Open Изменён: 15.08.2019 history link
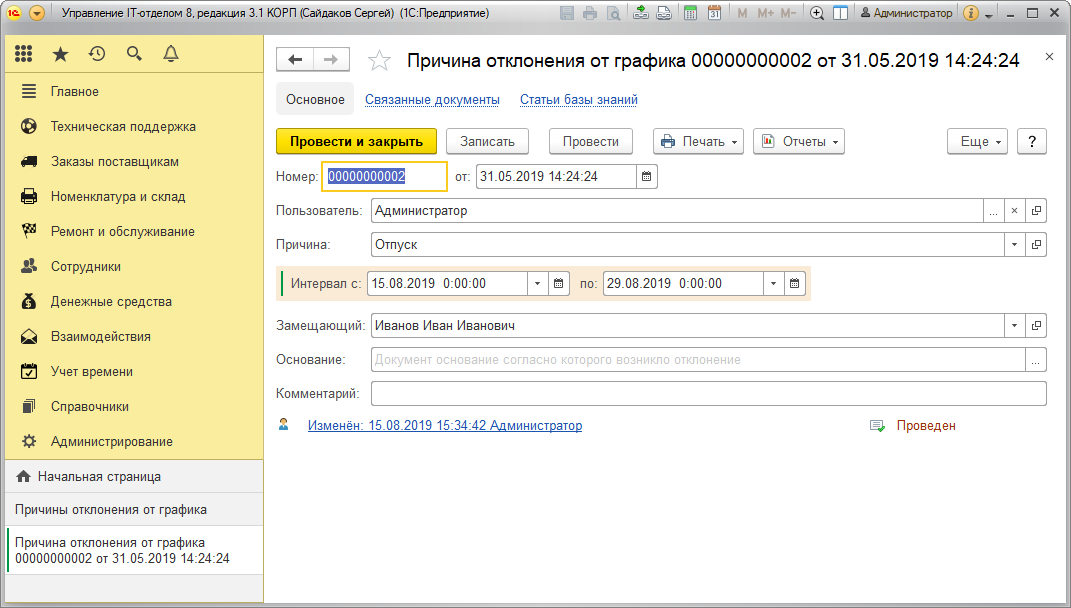Image resolution: width=1071 pixels, height=608 pixels. 445,426
